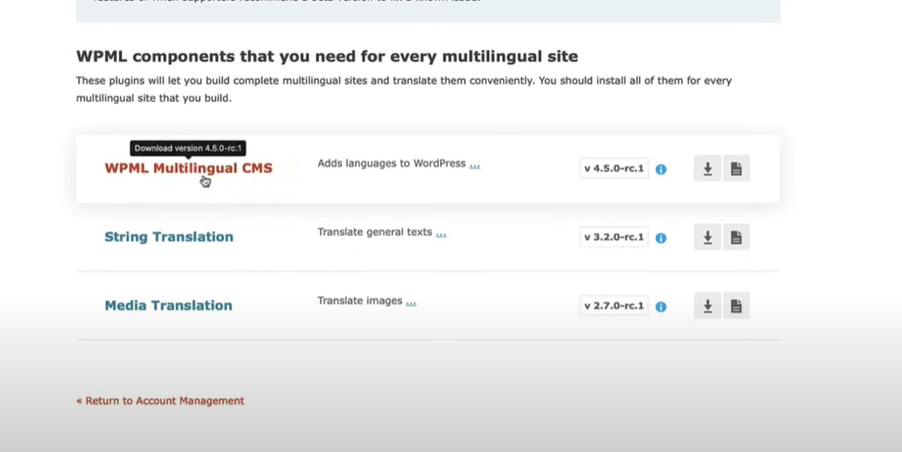Click 'Adds languages to WordPress' text
The height and width of the screenshot is (452, 902).
[x=392, y=163]
